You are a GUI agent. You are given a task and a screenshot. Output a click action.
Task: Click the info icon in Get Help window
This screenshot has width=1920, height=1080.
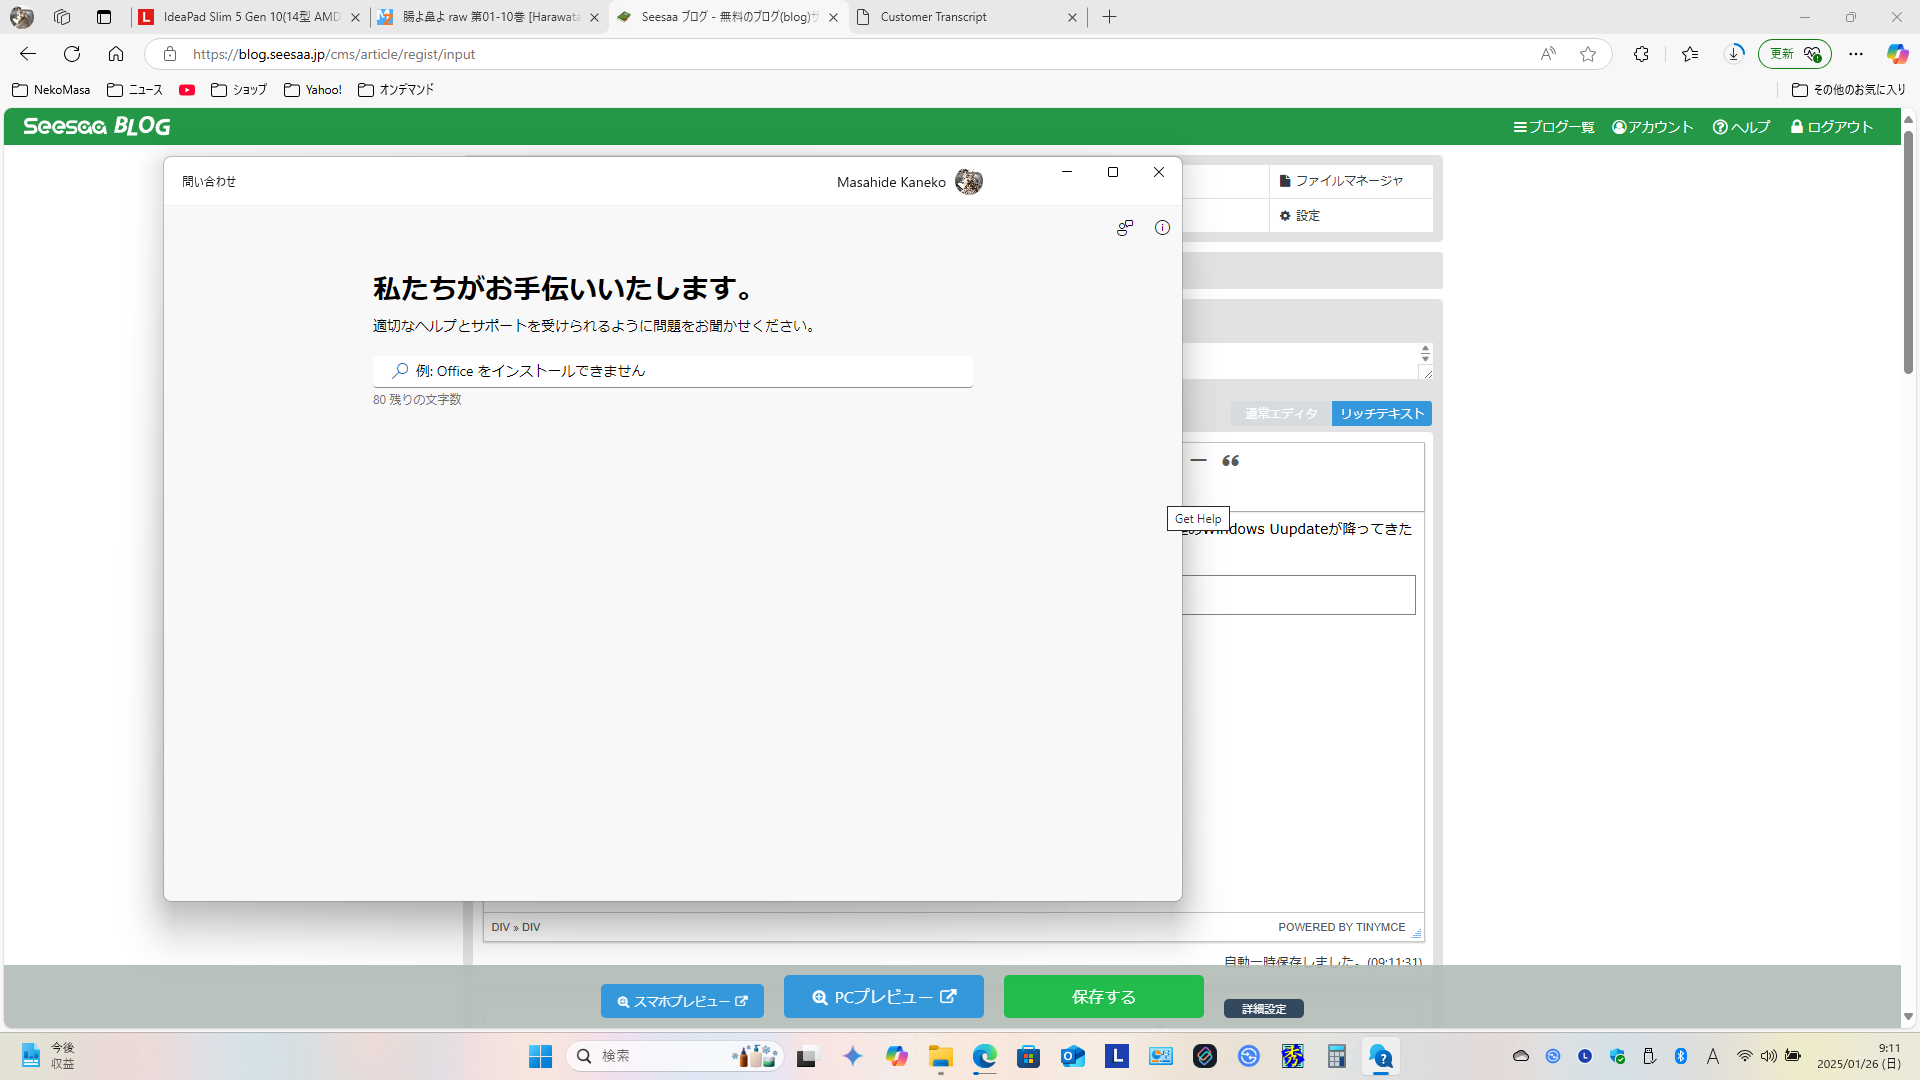click(x=1162, y=228)
